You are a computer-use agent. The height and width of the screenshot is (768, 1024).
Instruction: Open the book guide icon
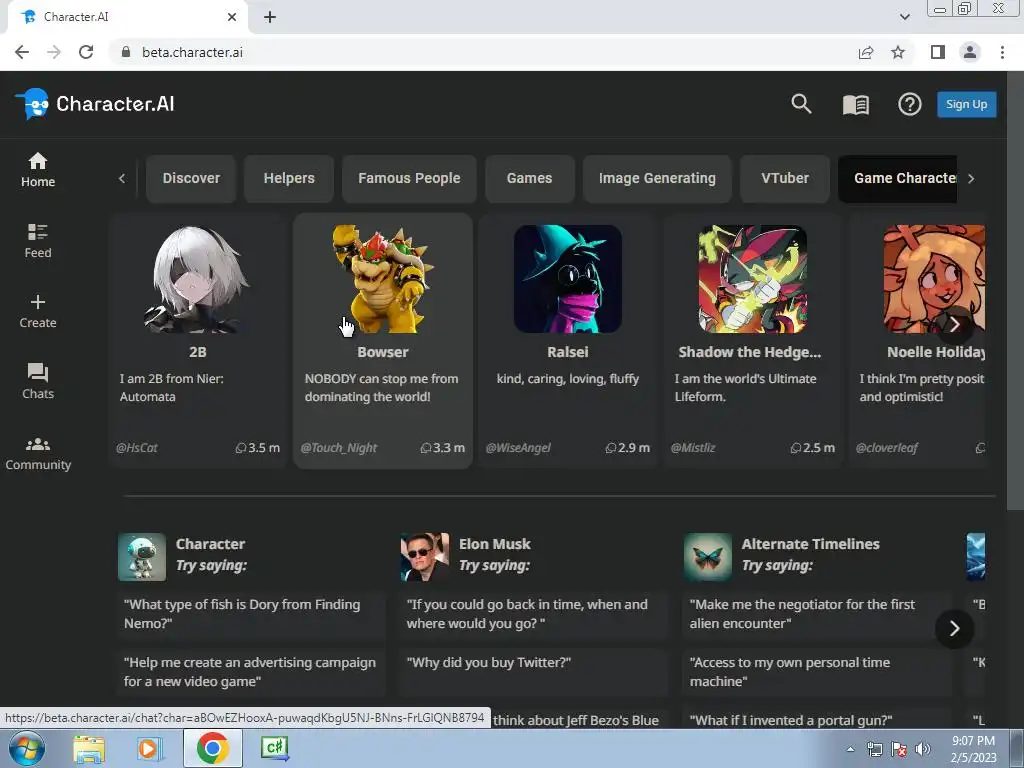(856, 104)
